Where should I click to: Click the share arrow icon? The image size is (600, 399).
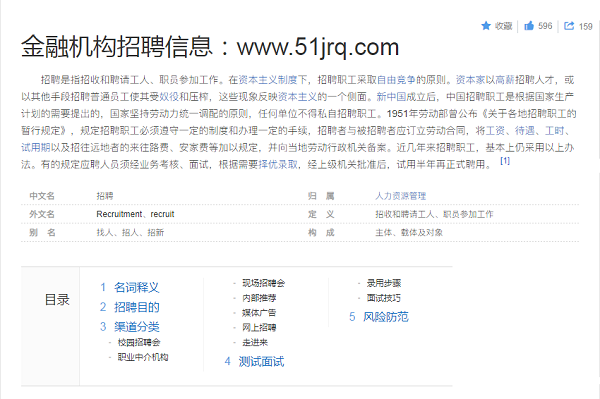(x=569, y=26)
